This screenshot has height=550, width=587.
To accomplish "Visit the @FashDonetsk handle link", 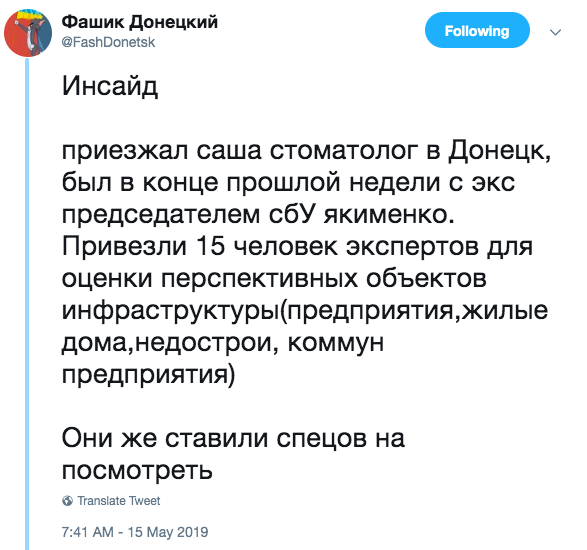I will click(108, 42).
